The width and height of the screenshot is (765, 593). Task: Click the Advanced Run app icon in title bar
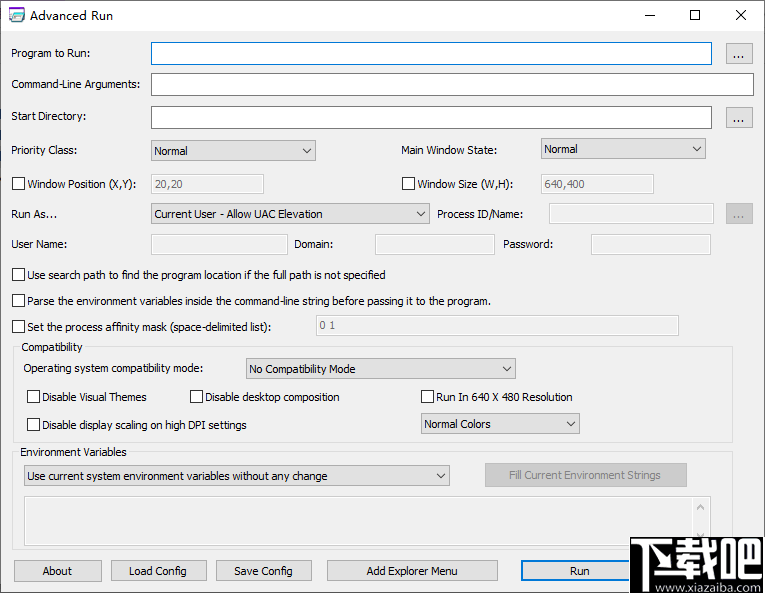pyautogui.click(x=17, y=15)
